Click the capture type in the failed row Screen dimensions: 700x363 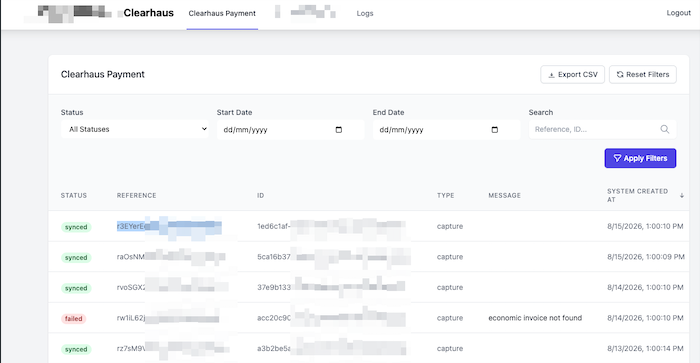click(x=450, y=318)
